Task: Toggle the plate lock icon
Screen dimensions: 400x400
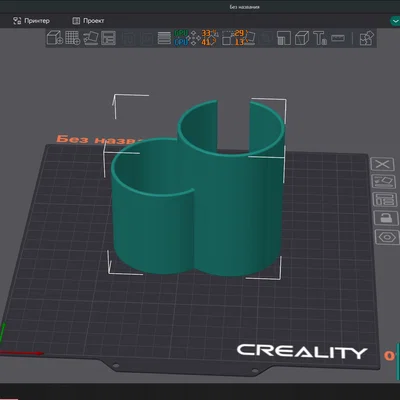Action: click(x=386, y=218)
